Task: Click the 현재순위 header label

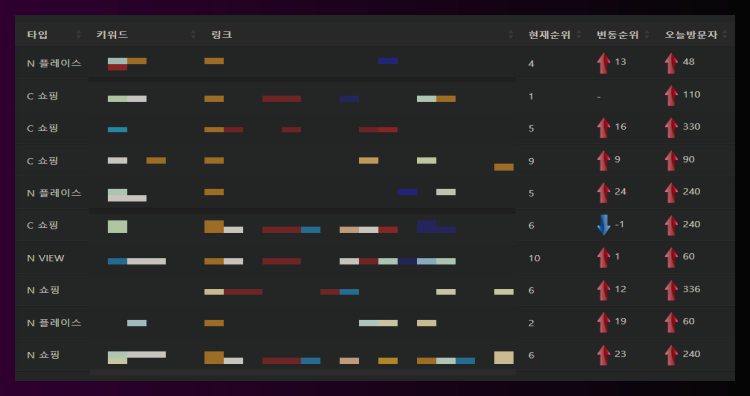Action: [549, 34]
